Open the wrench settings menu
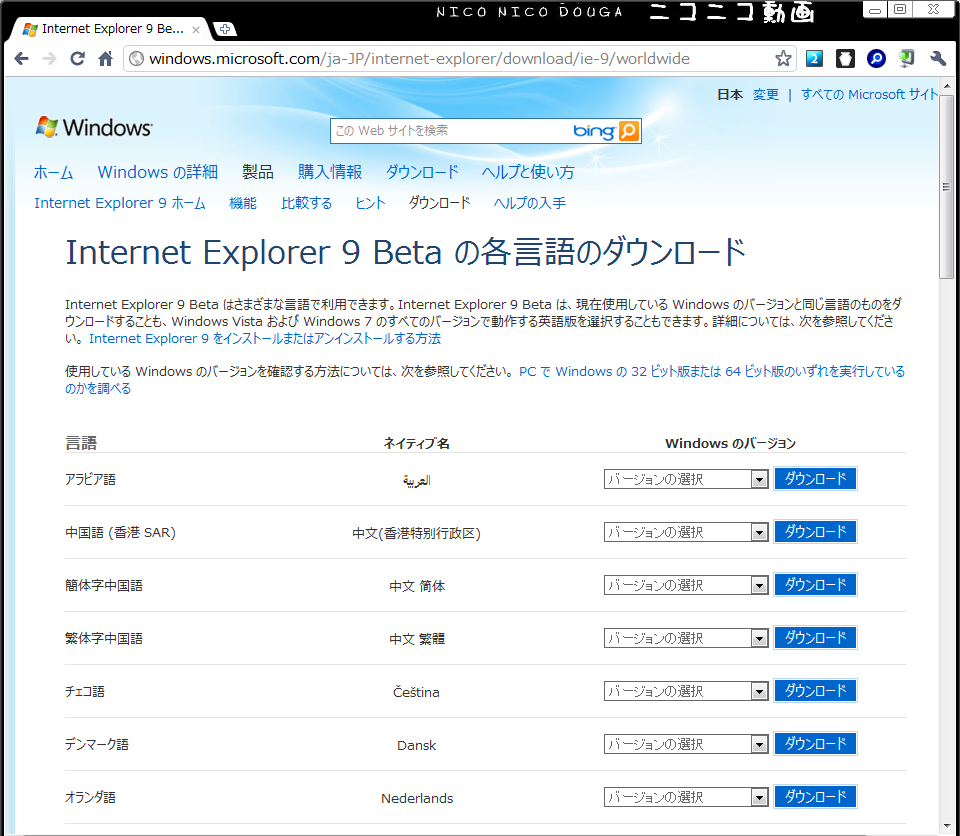 [938, 59]
